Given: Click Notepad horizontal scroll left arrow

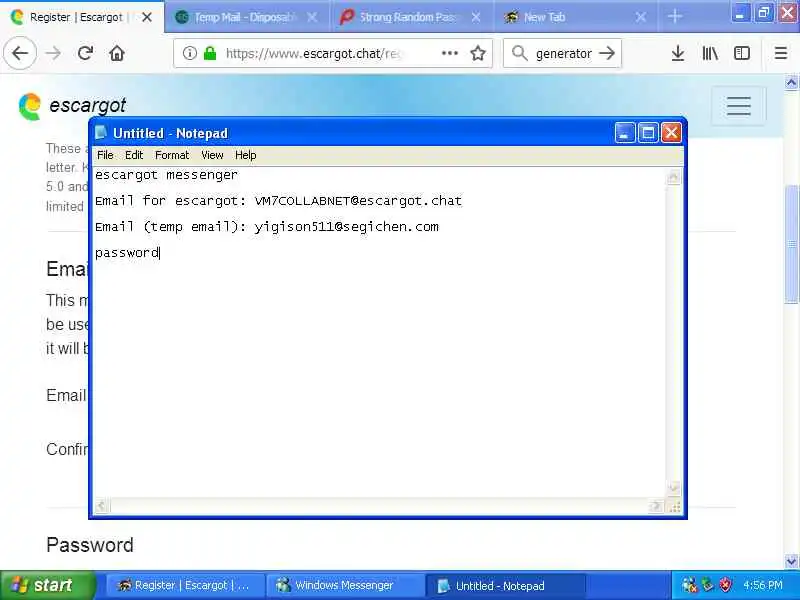Looking at the screenshot, I should [101, 506].
